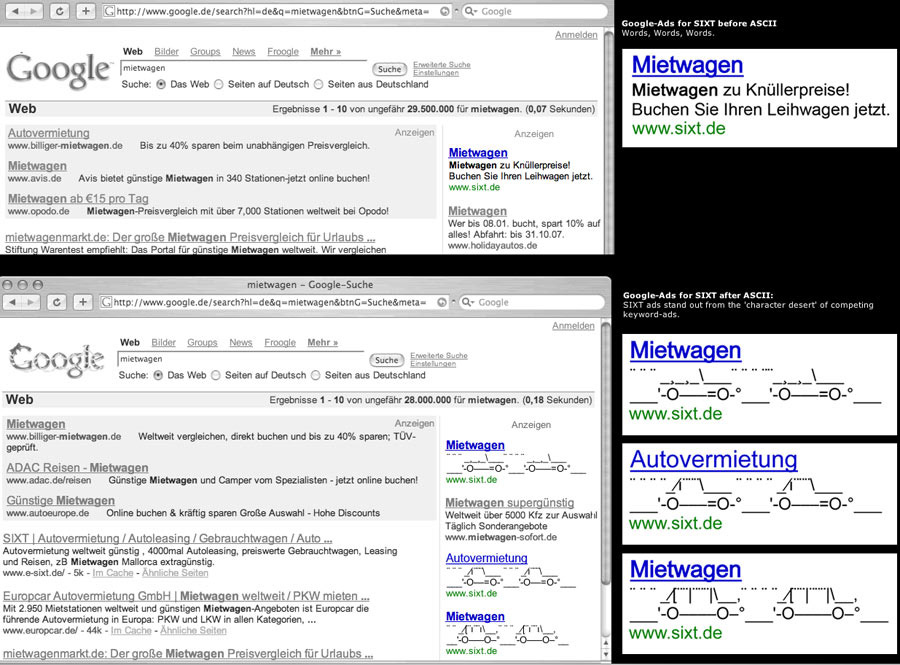Click the address bar in the top window
Viewport: 900px width, 665px height.
pyautogui.click(x=277, y=11)
